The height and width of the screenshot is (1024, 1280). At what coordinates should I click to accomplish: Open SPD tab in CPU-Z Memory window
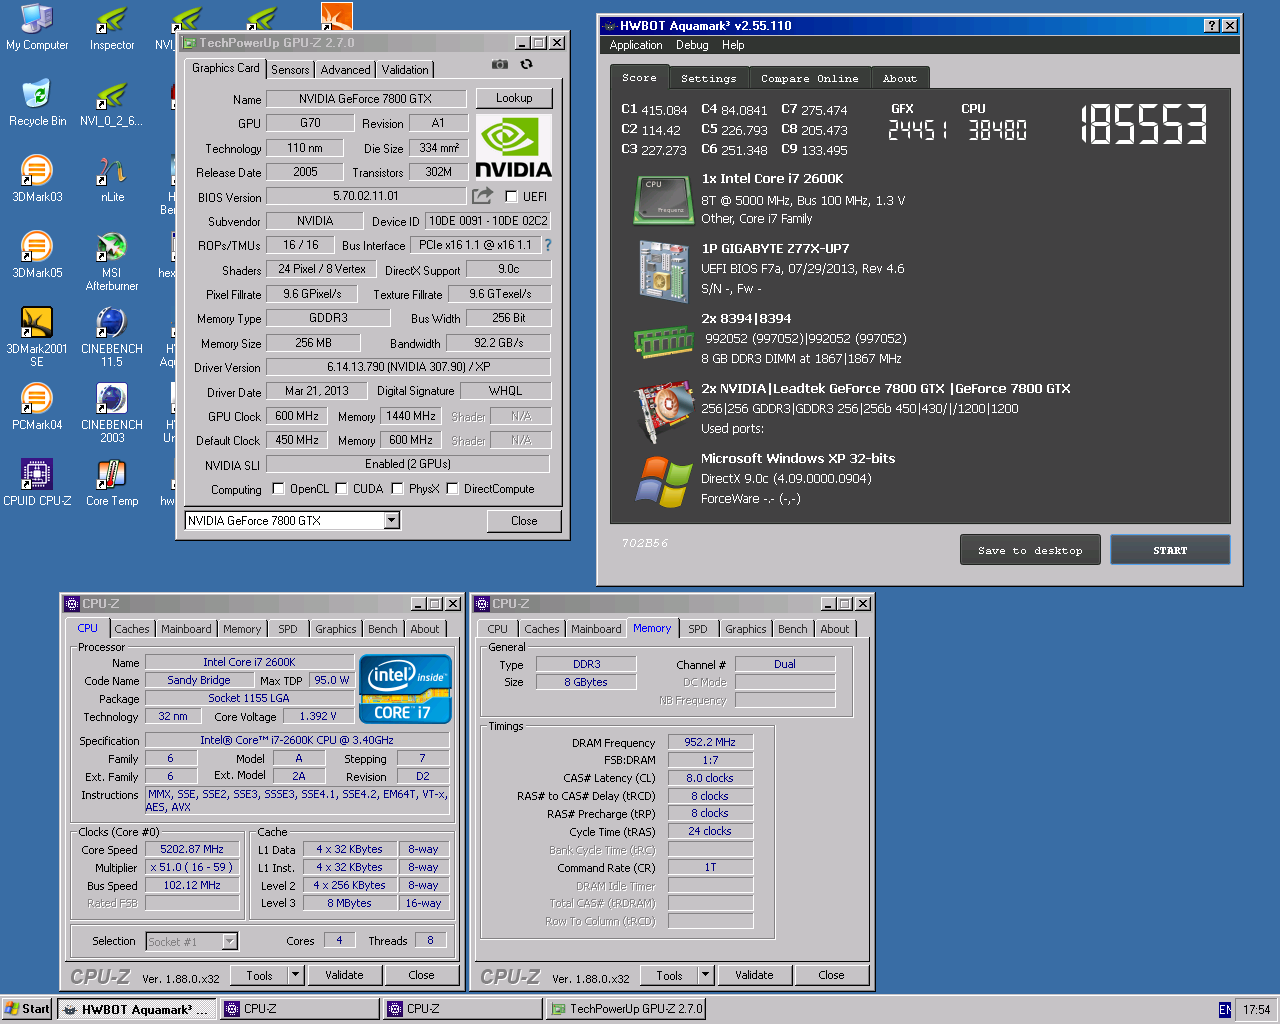click(698, 629)
